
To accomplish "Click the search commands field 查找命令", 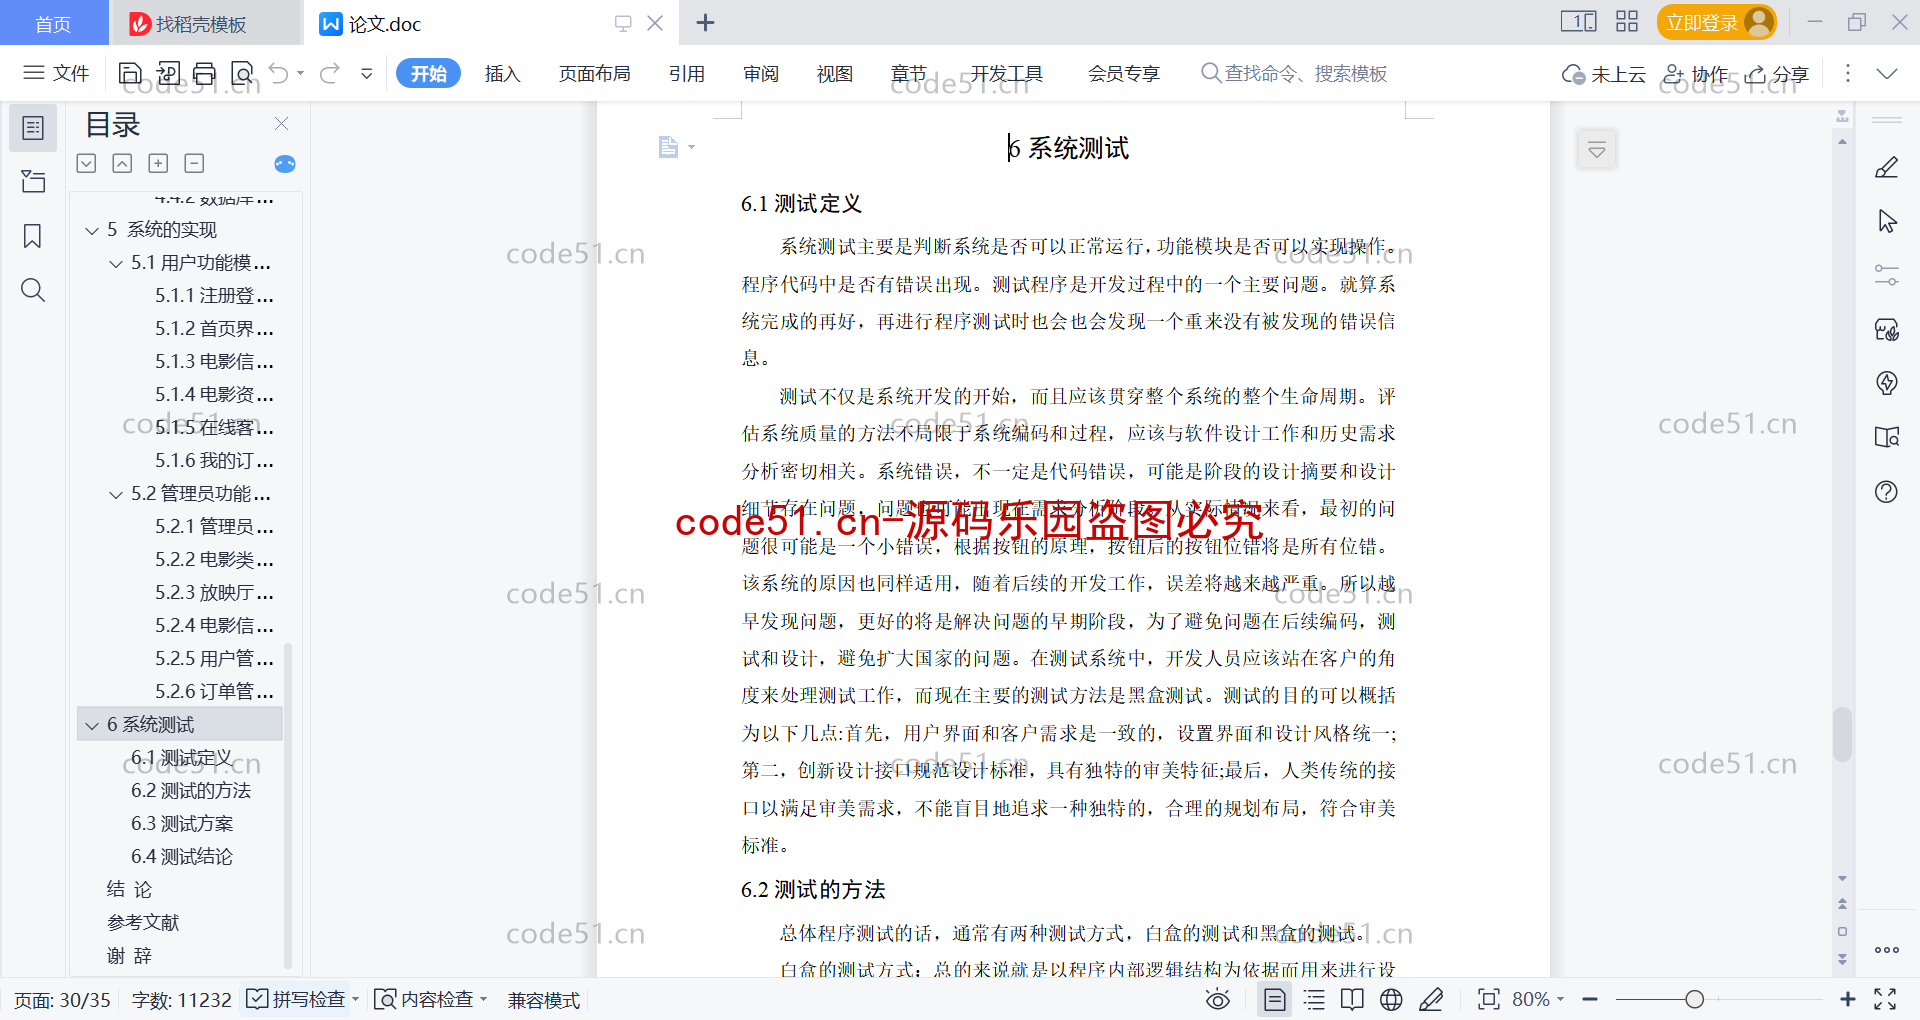I will [x=1294, y=73].
